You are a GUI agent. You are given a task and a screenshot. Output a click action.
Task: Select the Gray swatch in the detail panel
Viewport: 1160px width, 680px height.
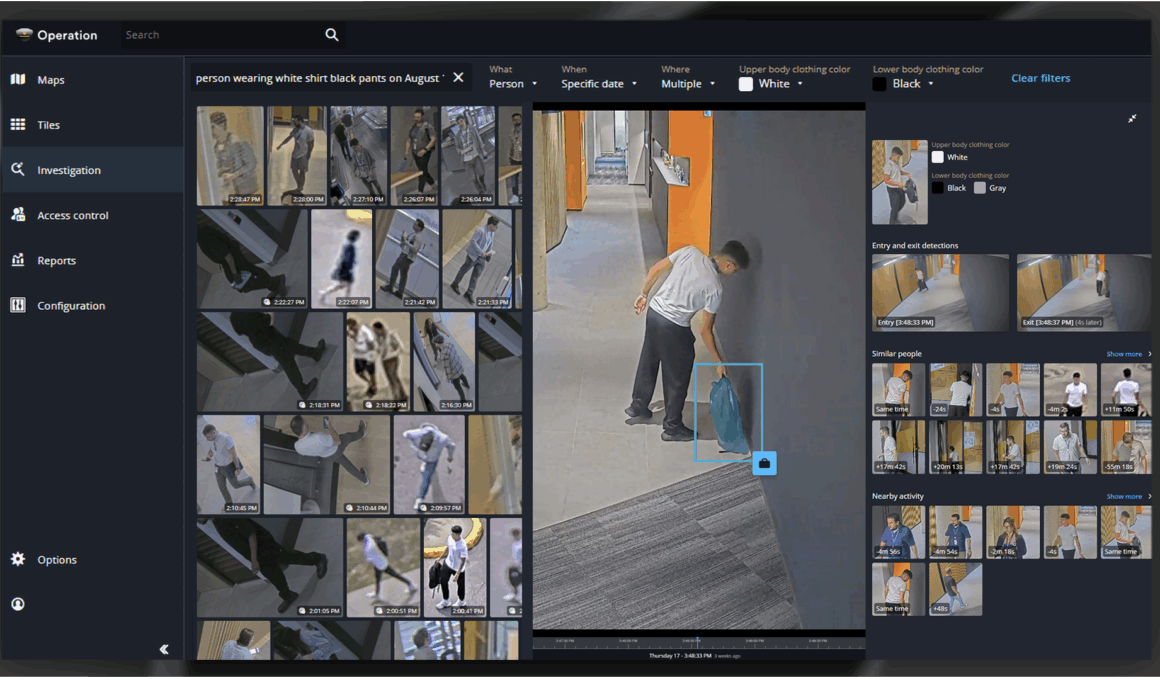[979, 188]
